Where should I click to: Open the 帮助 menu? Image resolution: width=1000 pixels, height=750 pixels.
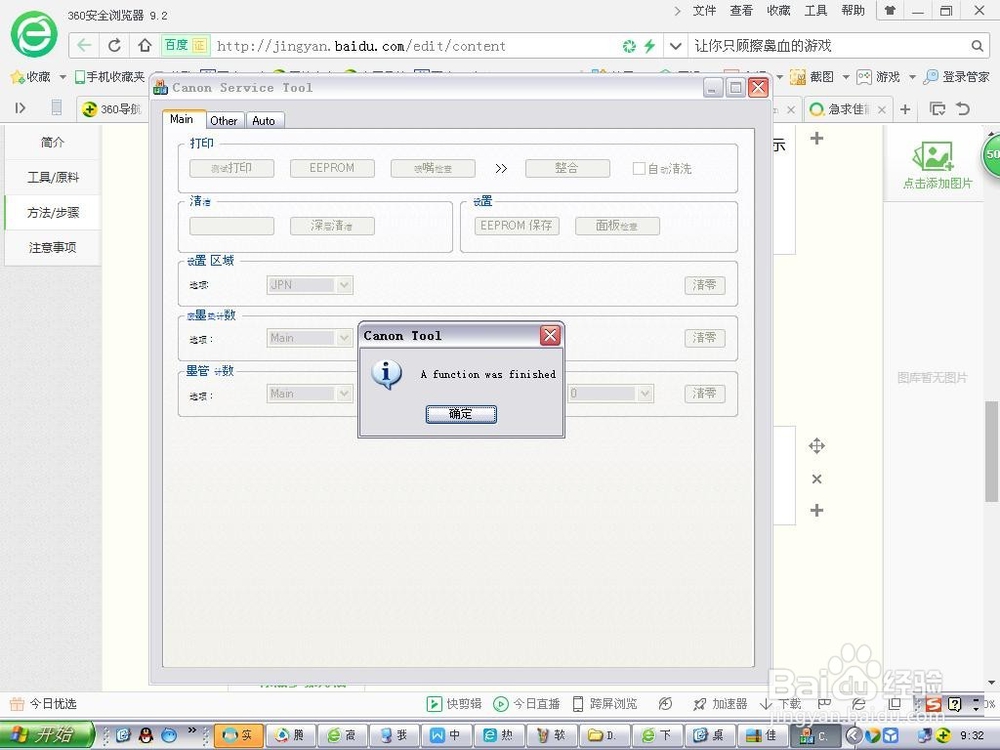853,11
